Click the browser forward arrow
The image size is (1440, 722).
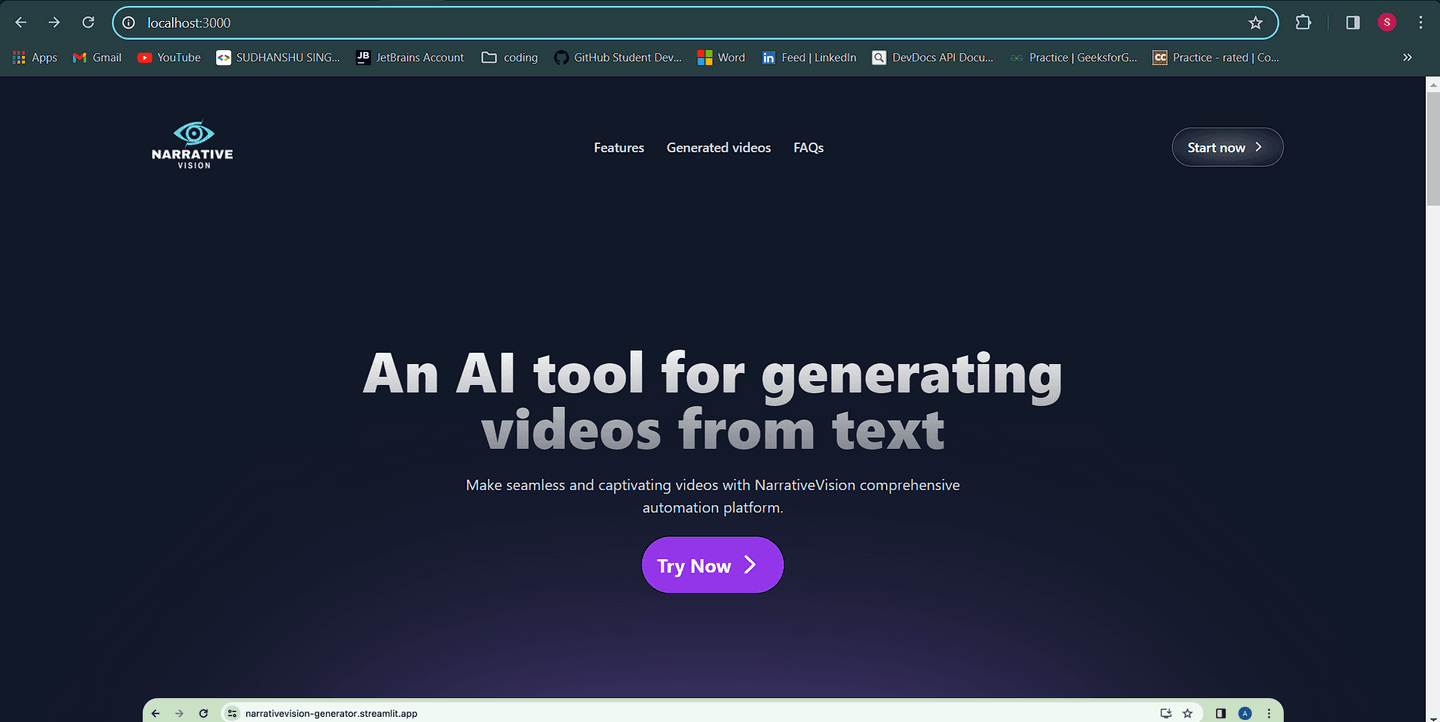tap(54, 22)
